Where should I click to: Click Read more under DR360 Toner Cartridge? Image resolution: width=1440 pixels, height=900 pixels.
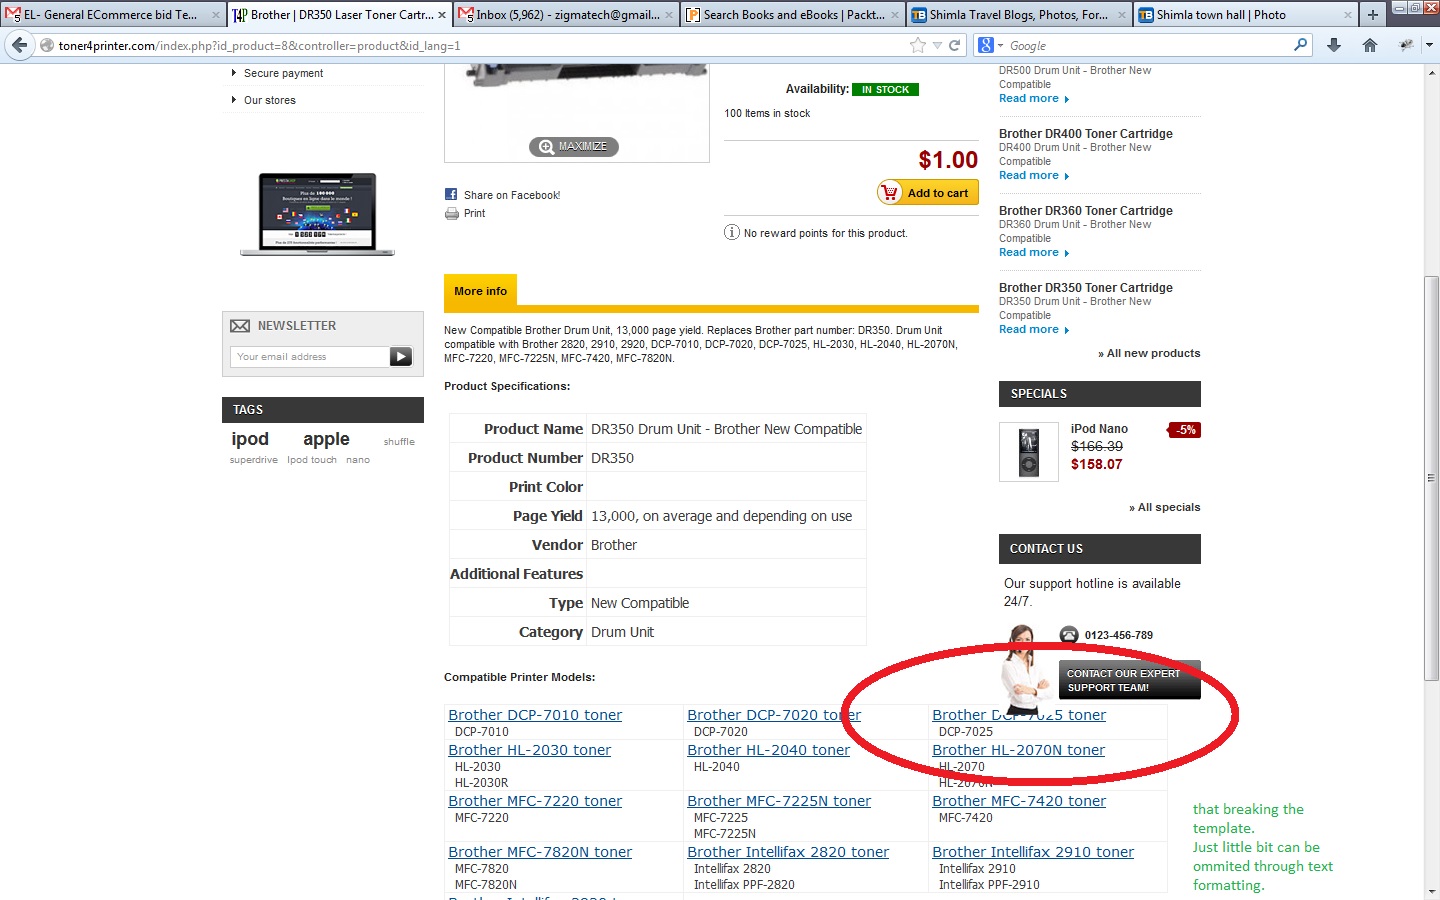[1034, 252]
